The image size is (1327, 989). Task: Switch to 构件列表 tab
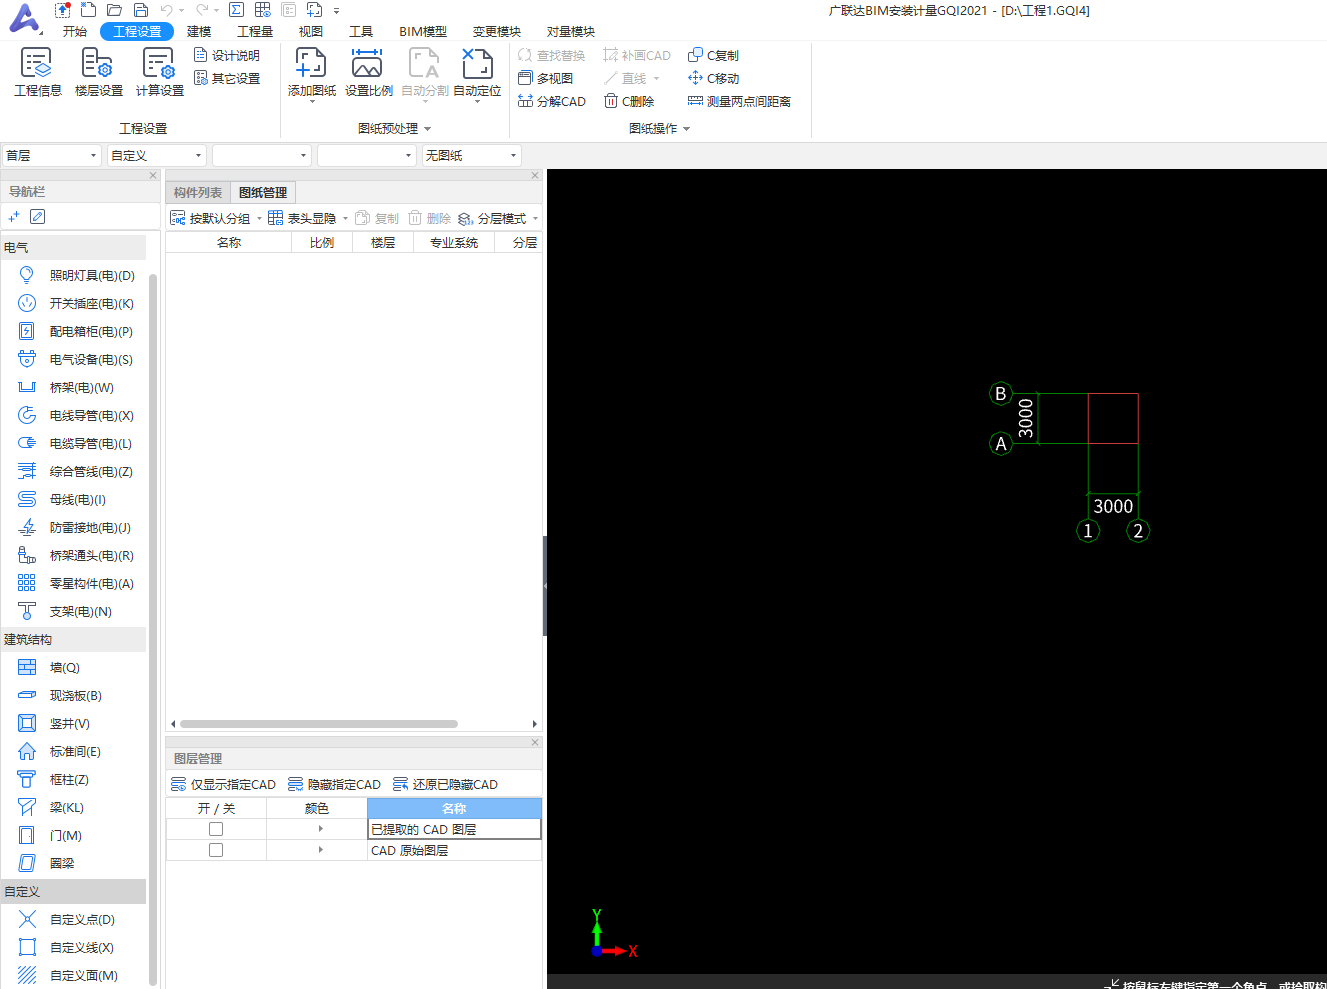click(198, 192)
